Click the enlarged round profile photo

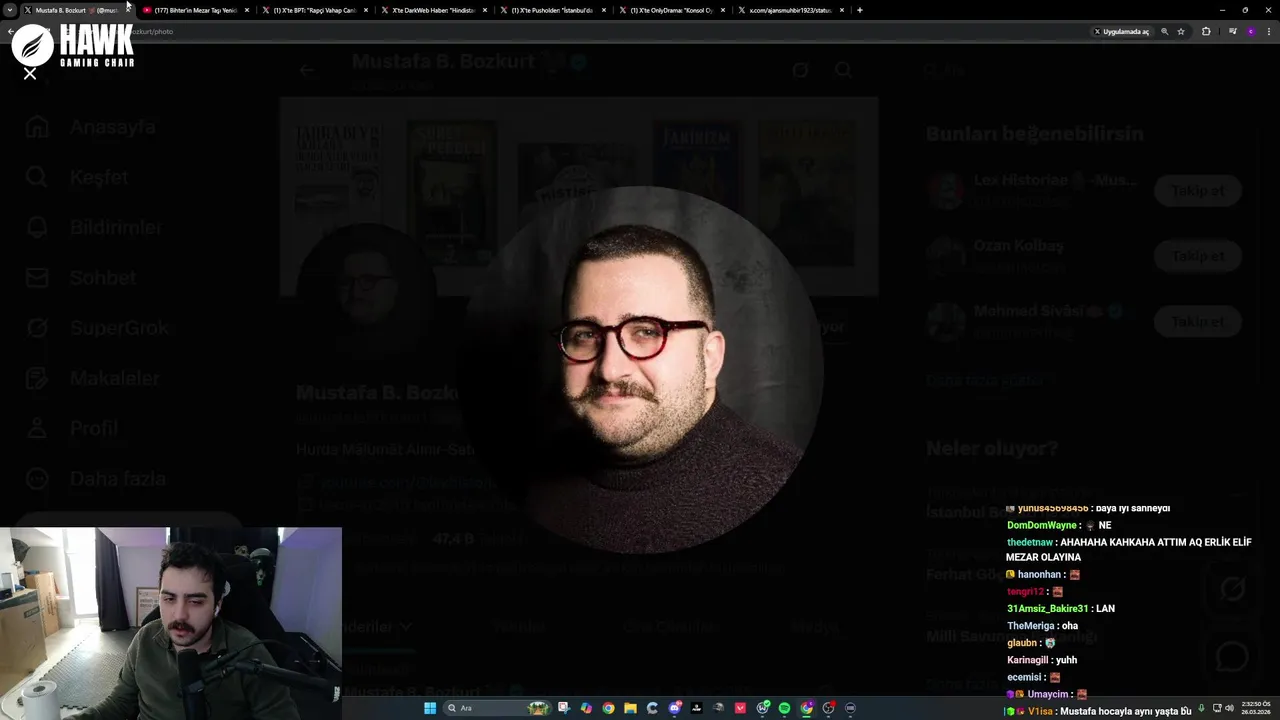[640, 369]
